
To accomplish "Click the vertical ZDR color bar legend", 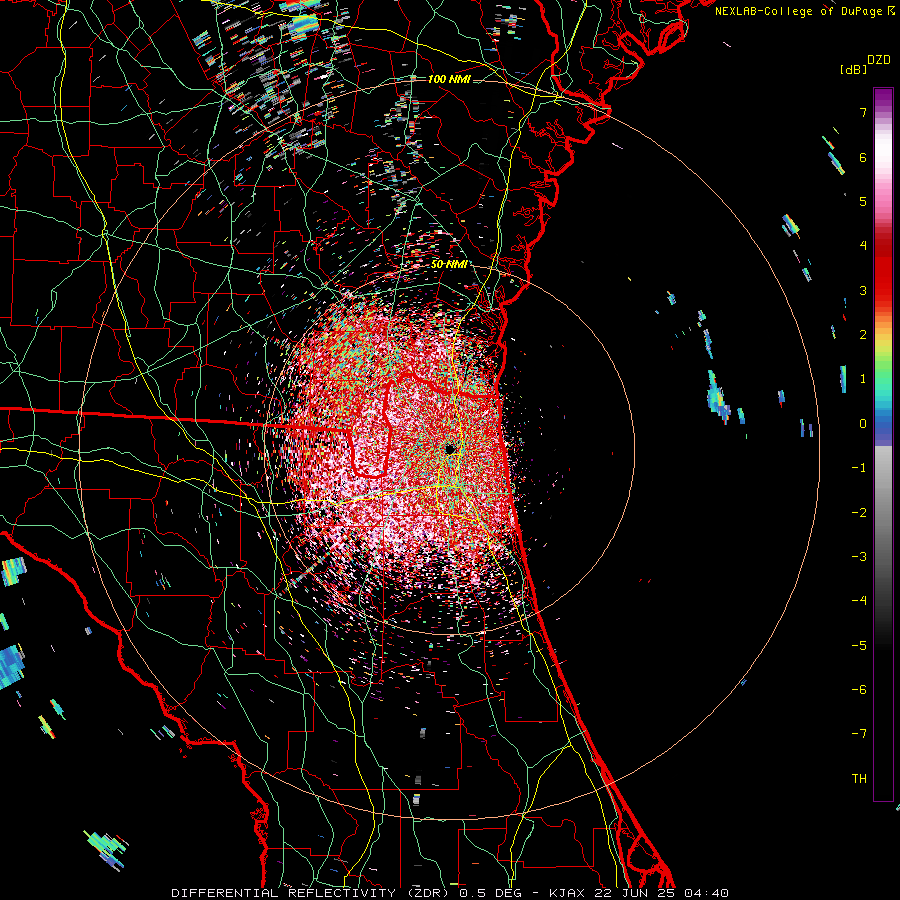I will [883, 444].
